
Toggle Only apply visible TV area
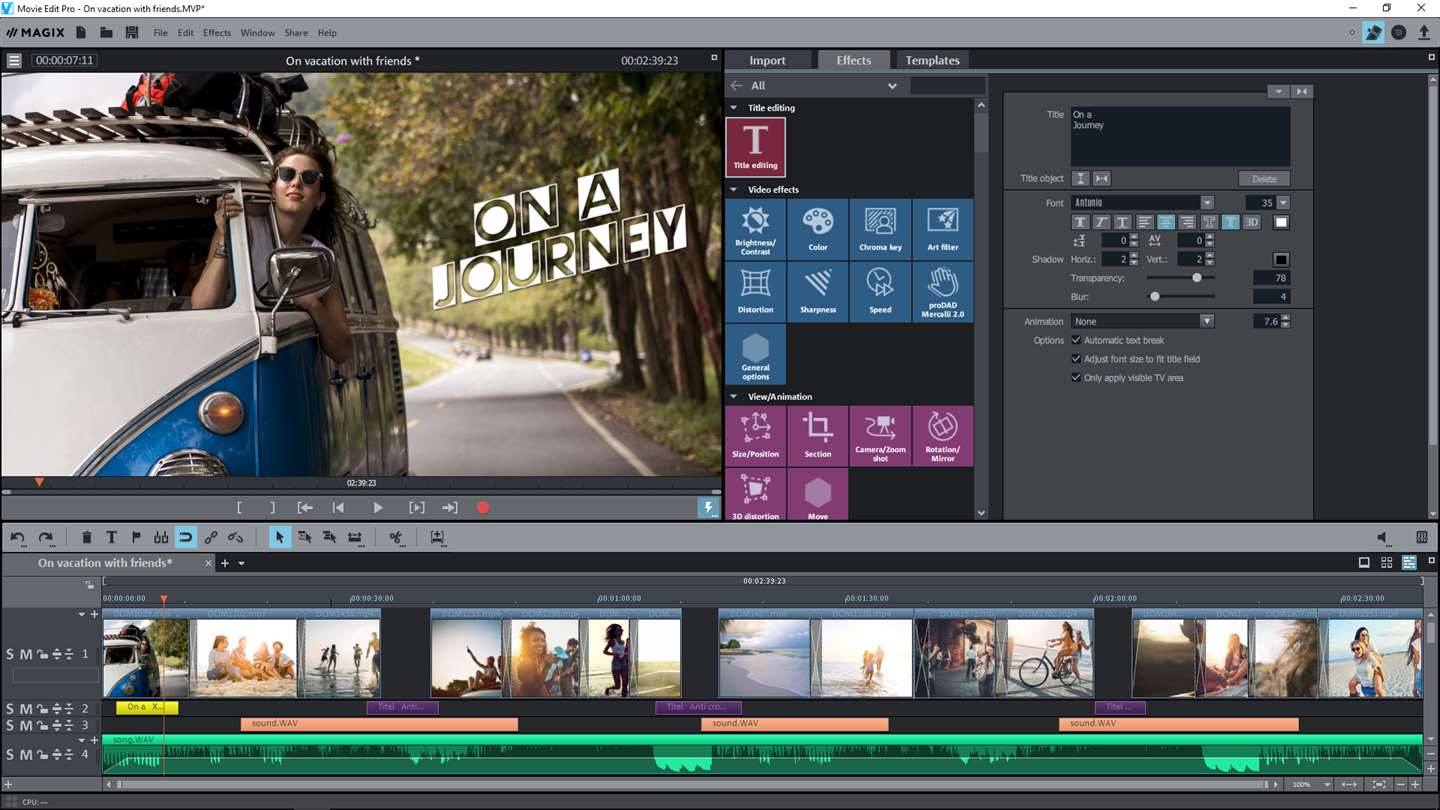tap(1076, 378)
